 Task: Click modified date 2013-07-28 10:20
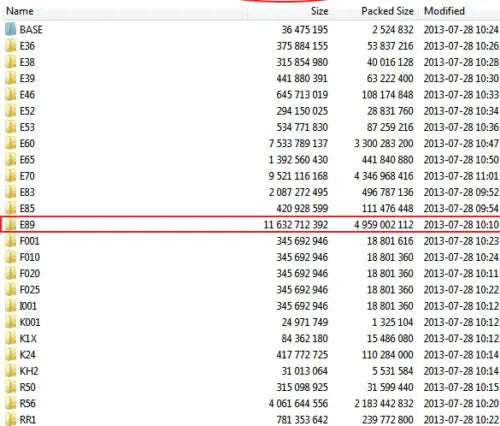pyautogui.click(x=461, y=403)
